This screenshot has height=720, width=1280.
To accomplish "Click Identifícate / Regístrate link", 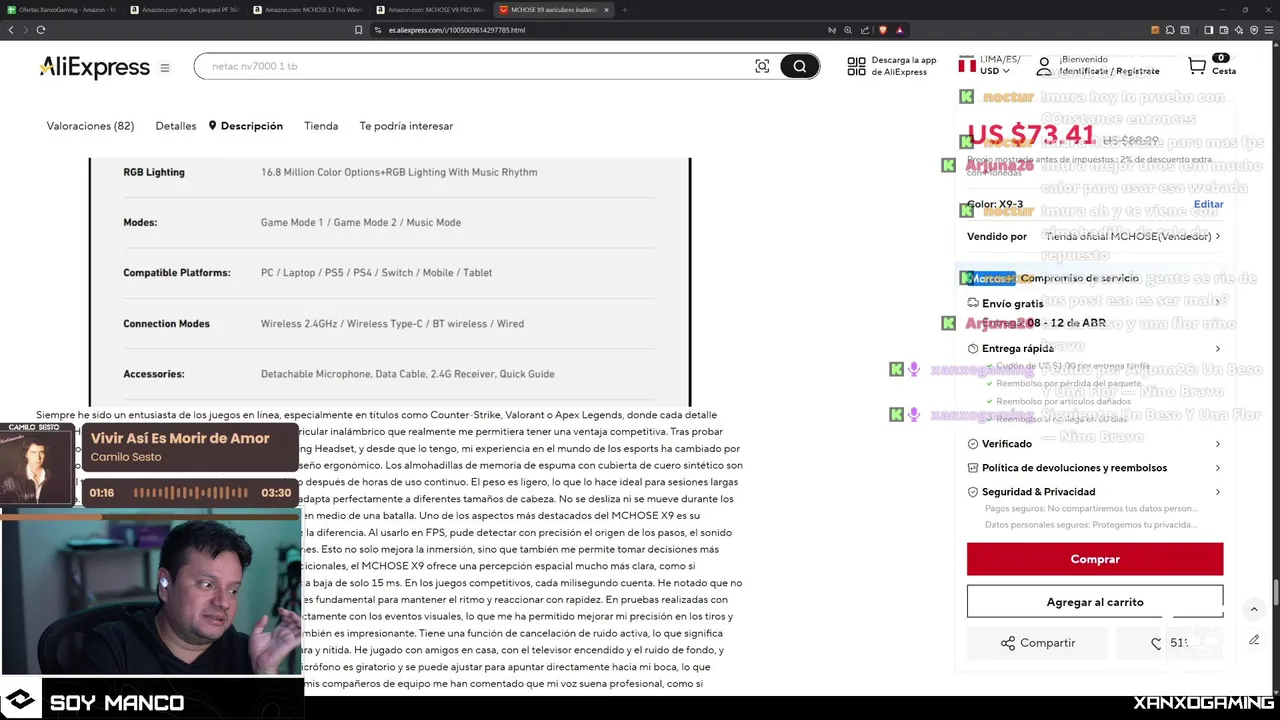I will [x=1109, y=71].
